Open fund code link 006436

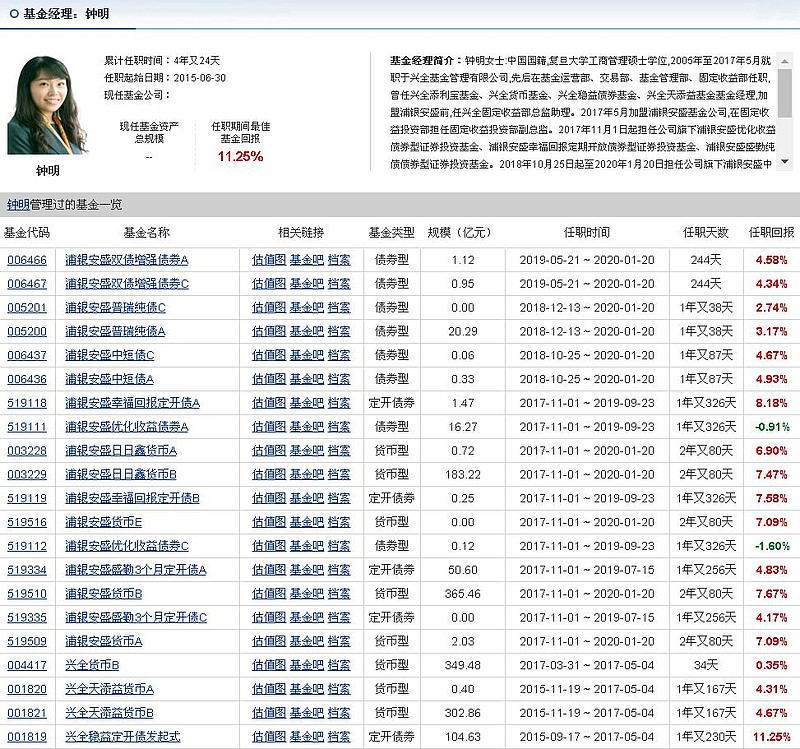[27, 379]
